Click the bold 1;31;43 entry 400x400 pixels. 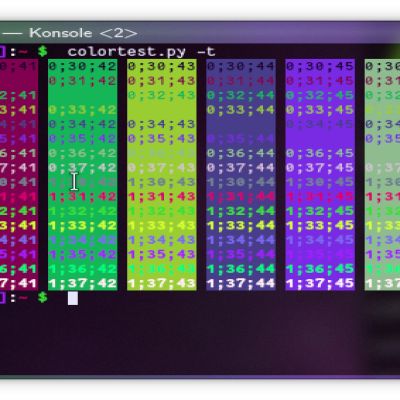(162, 197)
